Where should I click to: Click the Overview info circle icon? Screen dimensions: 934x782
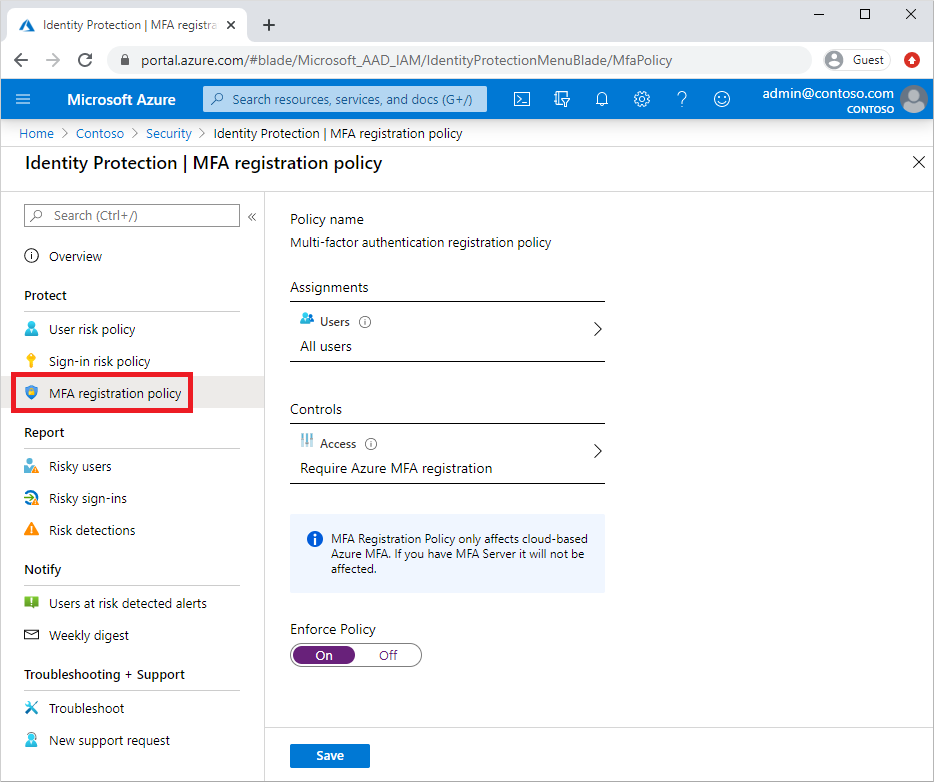[x=32, y=256]
